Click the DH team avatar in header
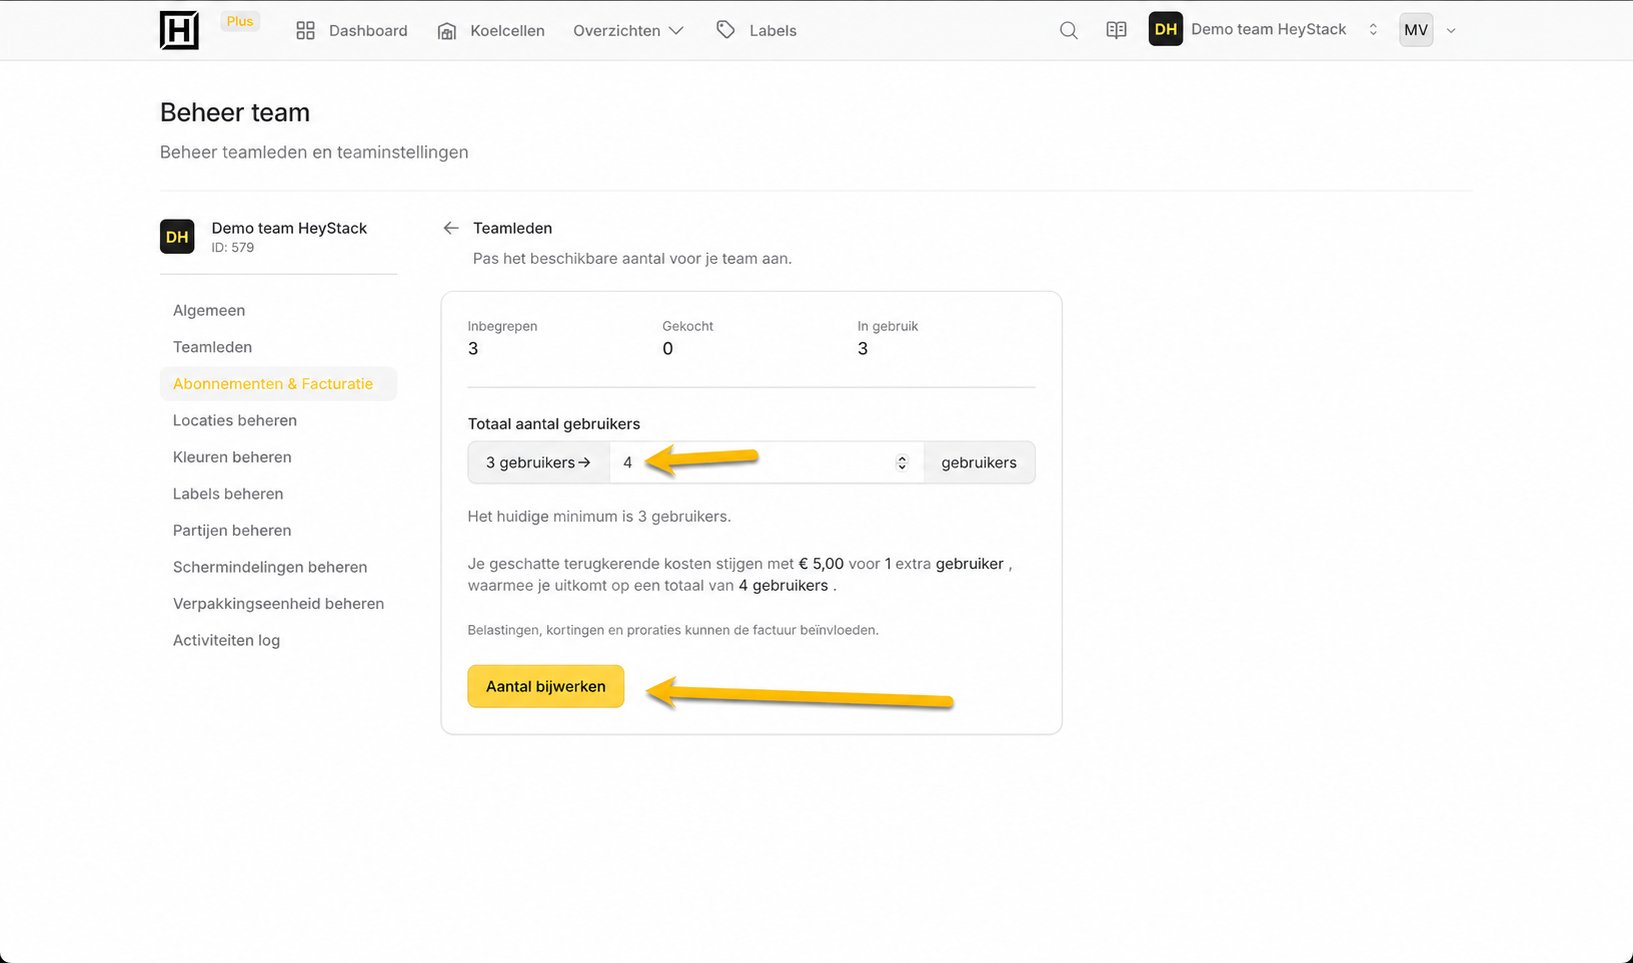The height and width of the screenshot is (963, 1633). [1166, 30]
